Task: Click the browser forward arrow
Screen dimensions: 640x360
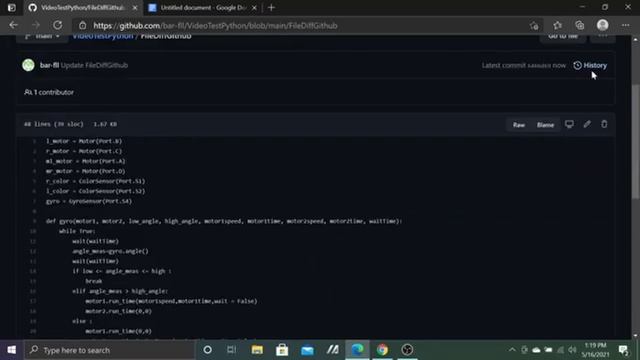Action: click(36, 25)
